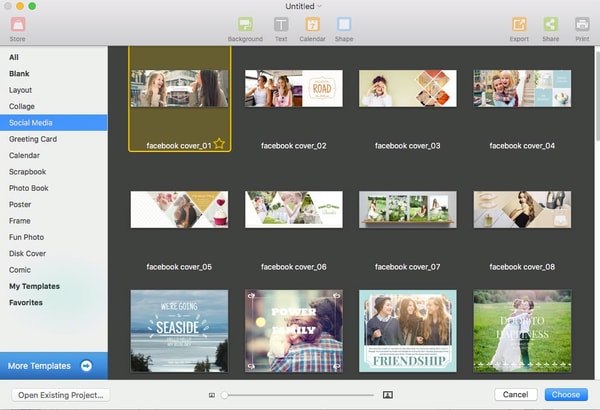
Task: Click Open Existing Project button
Action: [61, 395]
